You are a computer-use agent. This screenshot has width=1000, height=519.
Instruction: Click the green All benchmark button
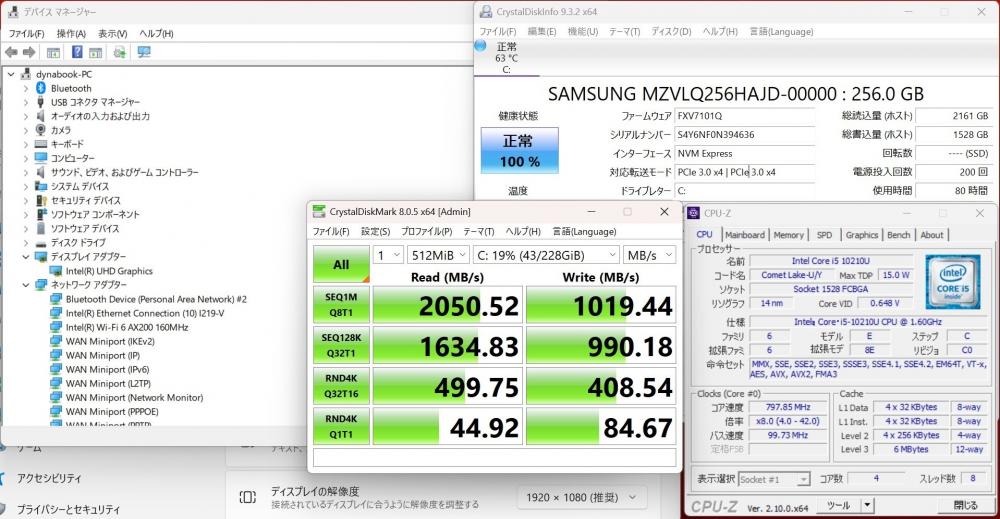(x=341, y=264)
